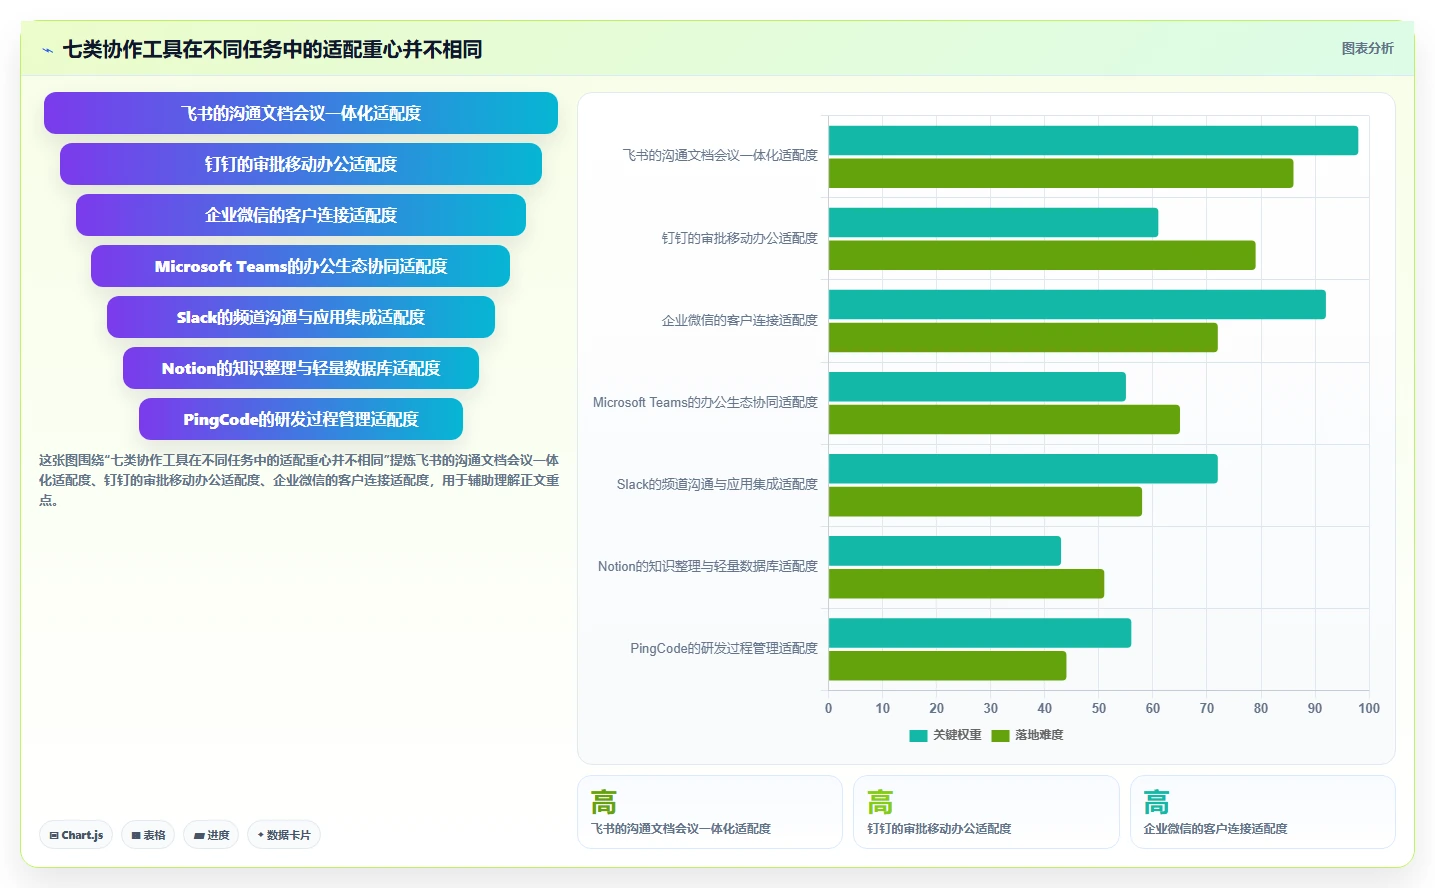Click the green 落地难度 bar for 企业微信
1435x888 pixels.
tap(1023, 337)
